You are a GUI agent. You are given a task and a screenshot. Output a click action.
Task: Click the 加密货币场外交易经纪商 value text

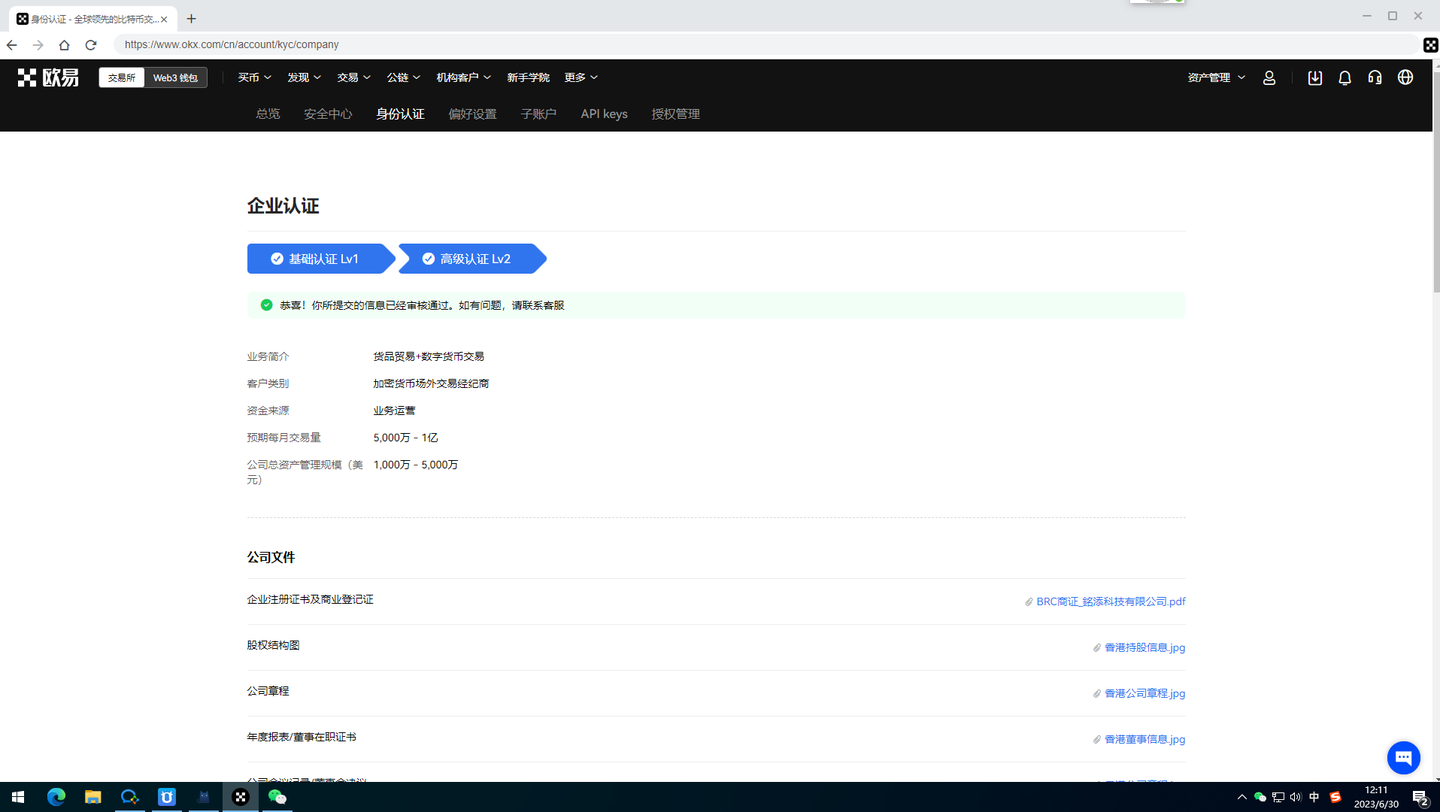pos(431,384)
